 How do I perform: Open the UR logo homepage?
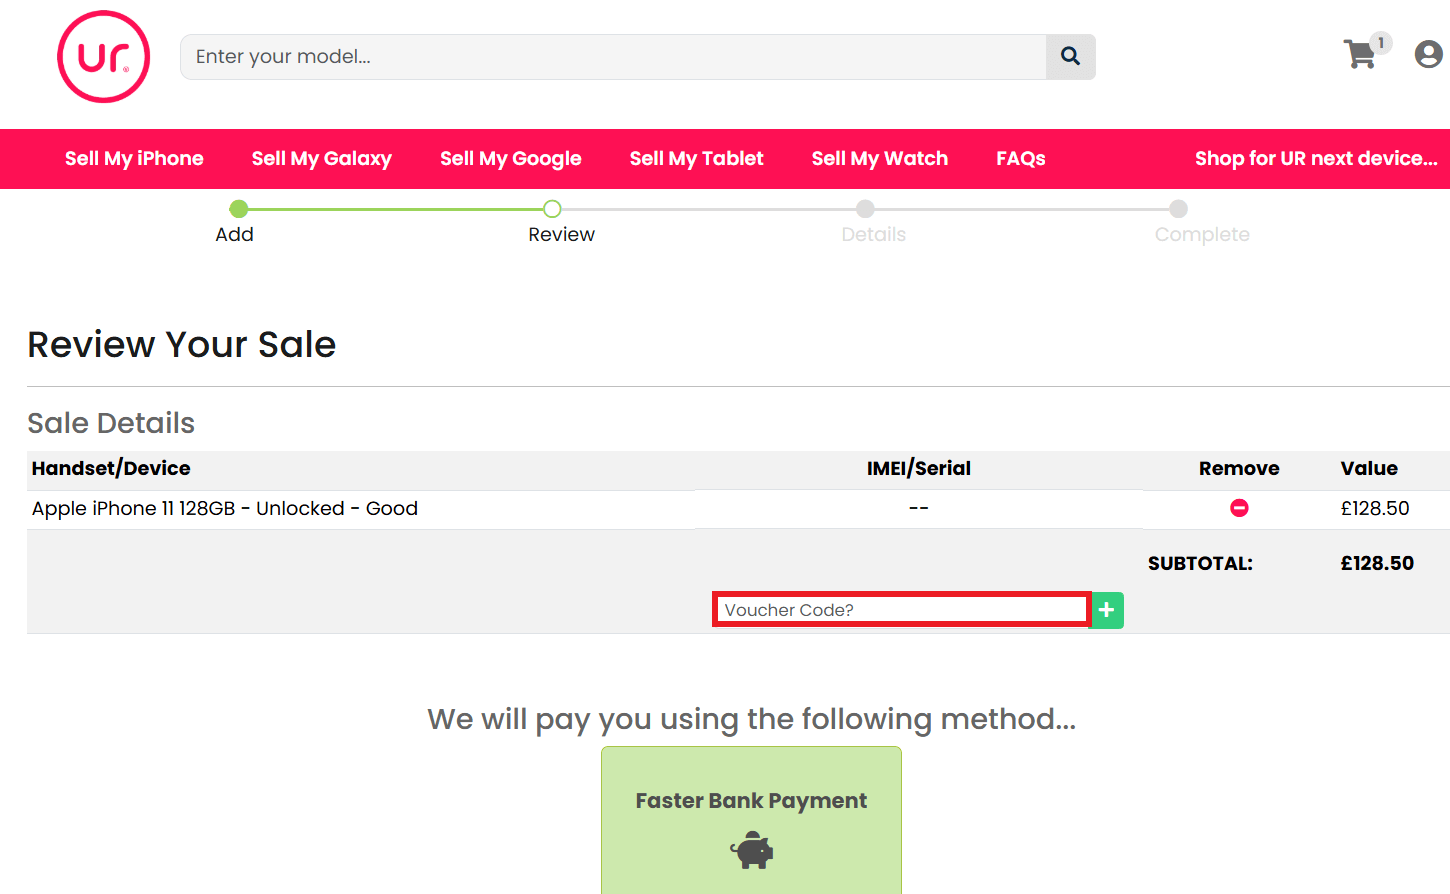[104, 57]
